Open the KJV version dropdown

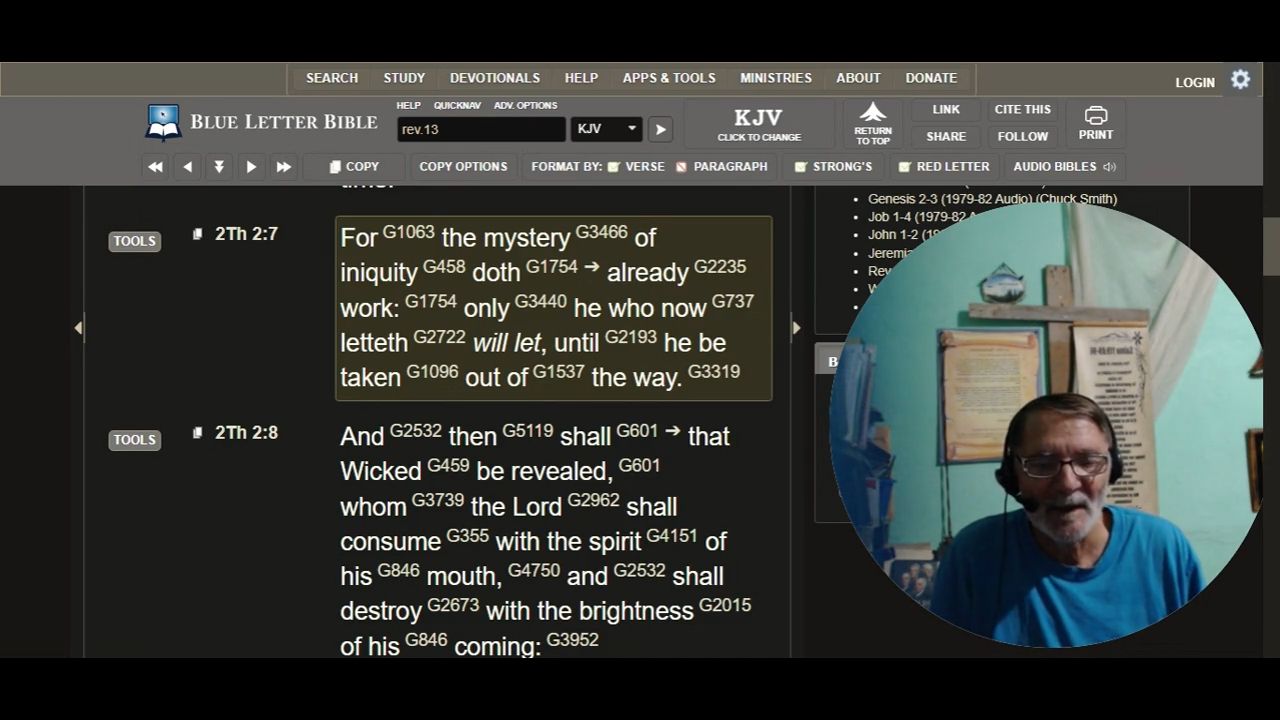(x=607, y=129)
